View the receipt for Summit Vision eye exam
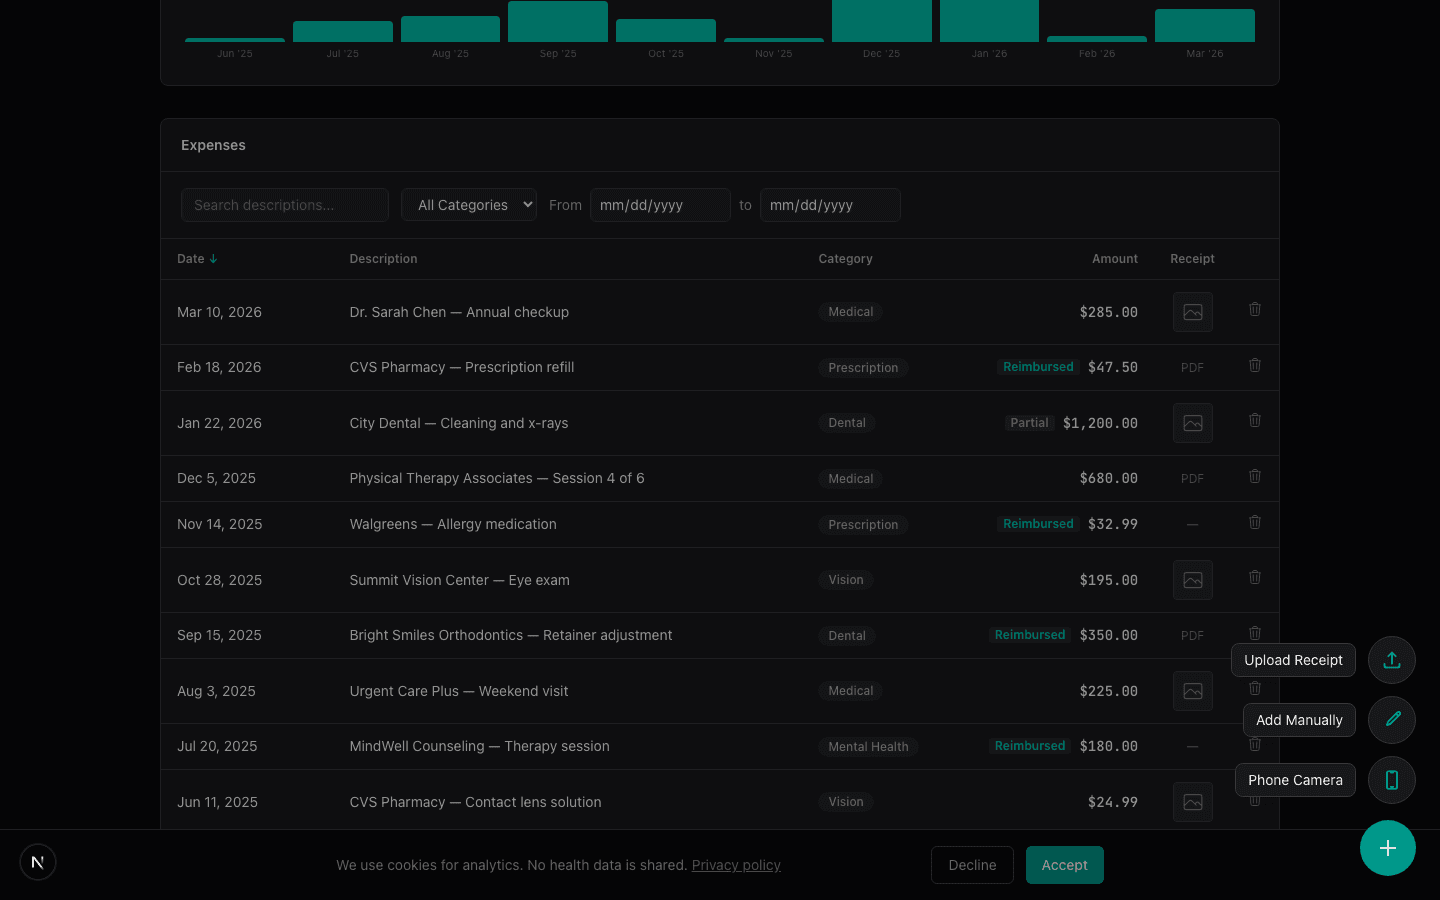1440x900 pixels. tap(1192, 580)
